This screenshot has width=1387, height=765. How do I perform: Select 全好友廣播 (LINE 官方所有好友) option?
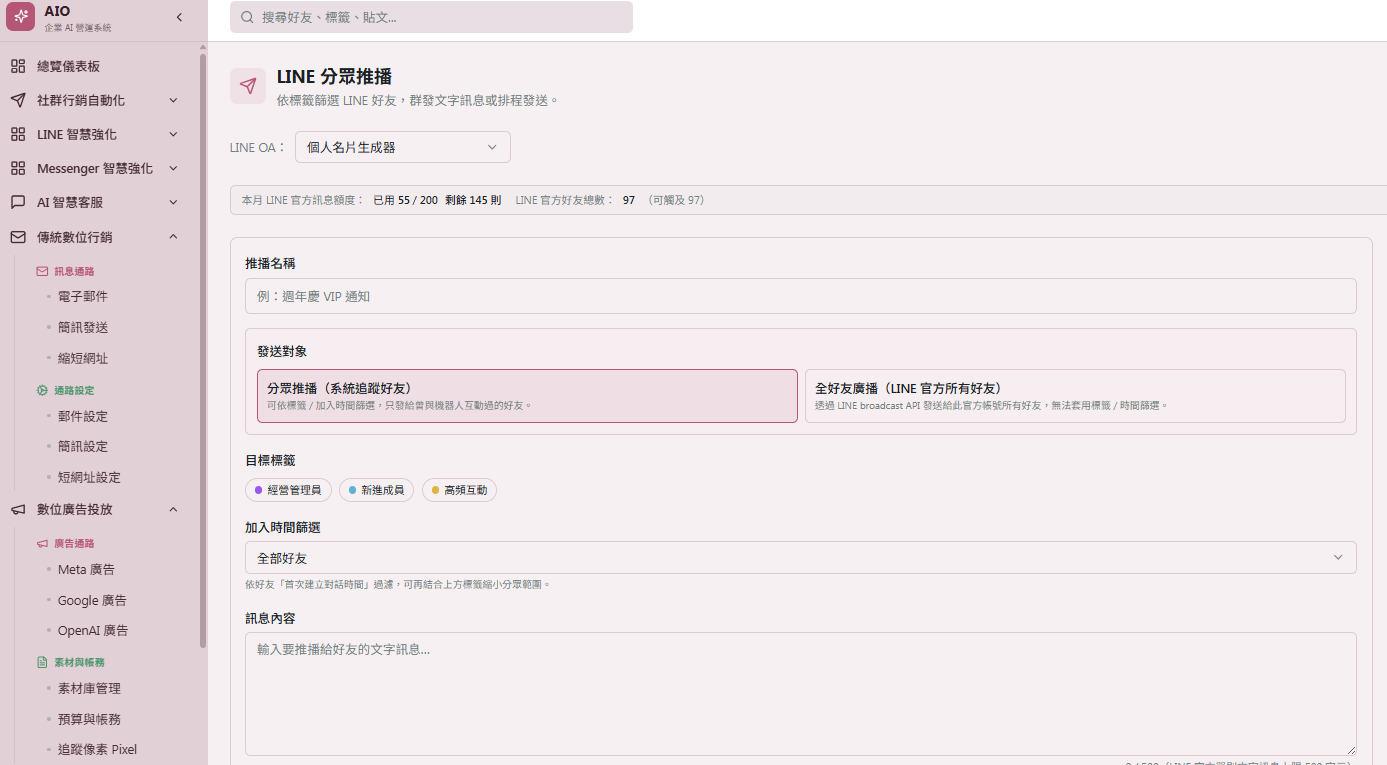pos(1075,396)
